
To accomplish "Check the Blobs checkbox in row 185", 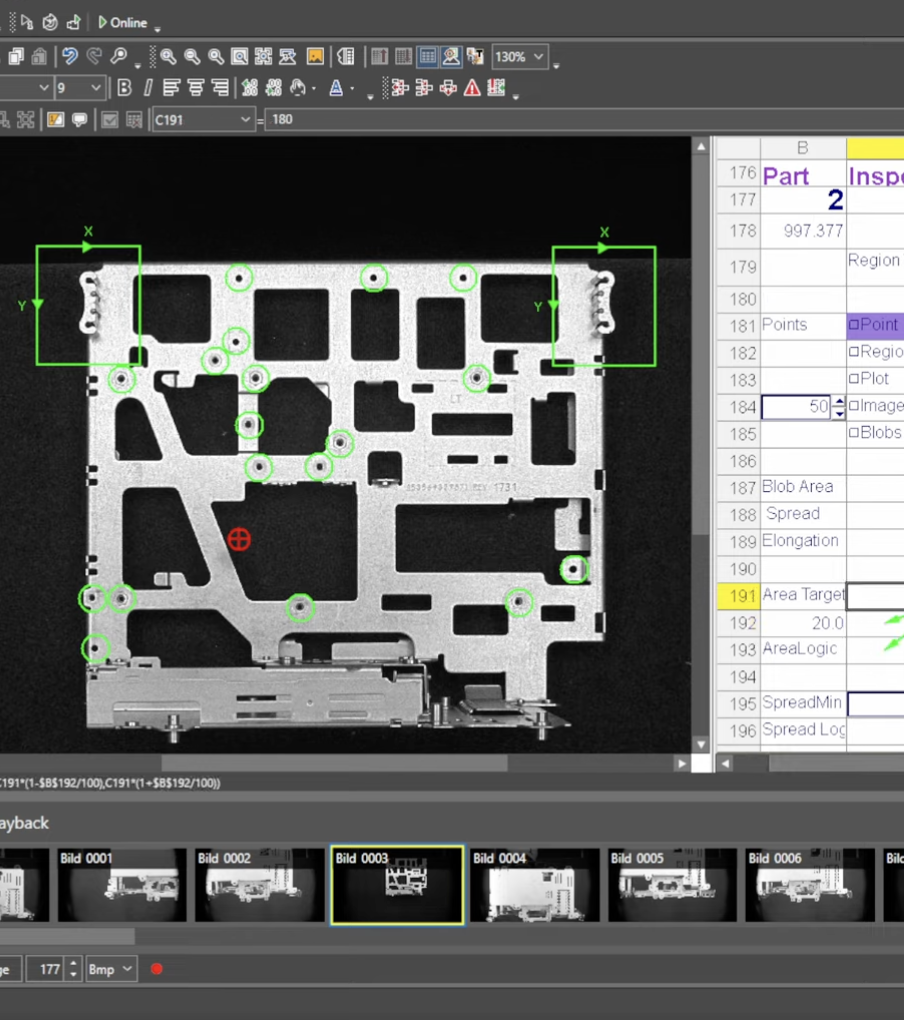I will click(854, 433).
